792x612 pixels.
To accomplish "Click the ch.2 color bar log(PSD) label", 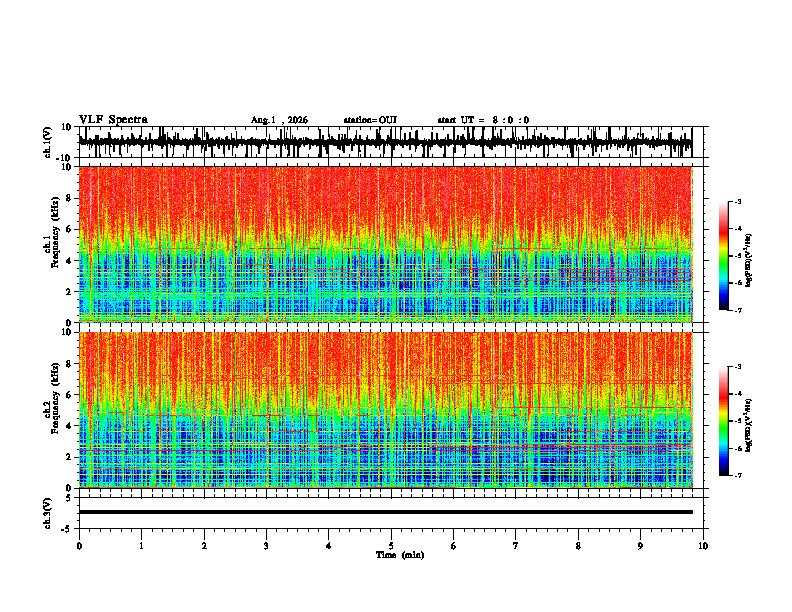I will [749, 424].
